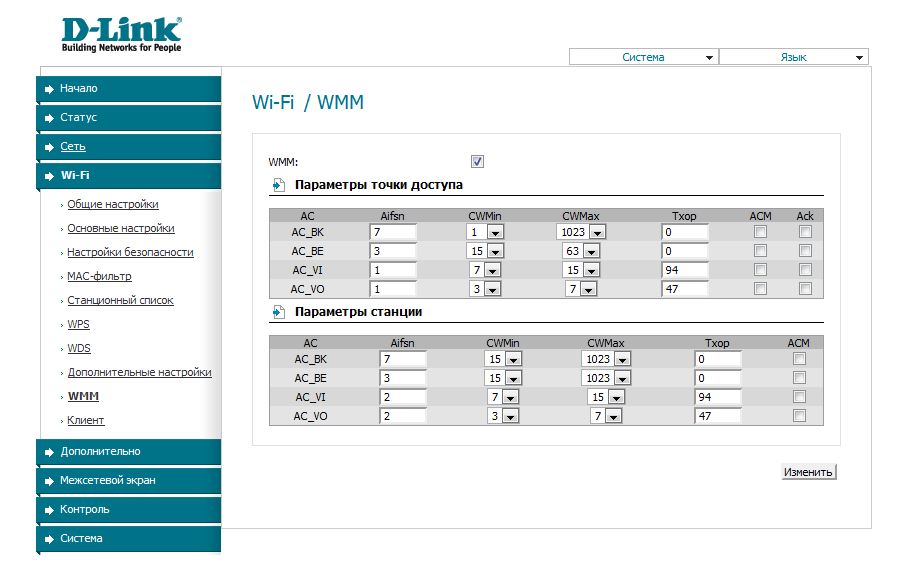Click the arrow icon beside Система in sidebar
The width and height of the screenshot is (909, 574).
[x=49, y=539]
